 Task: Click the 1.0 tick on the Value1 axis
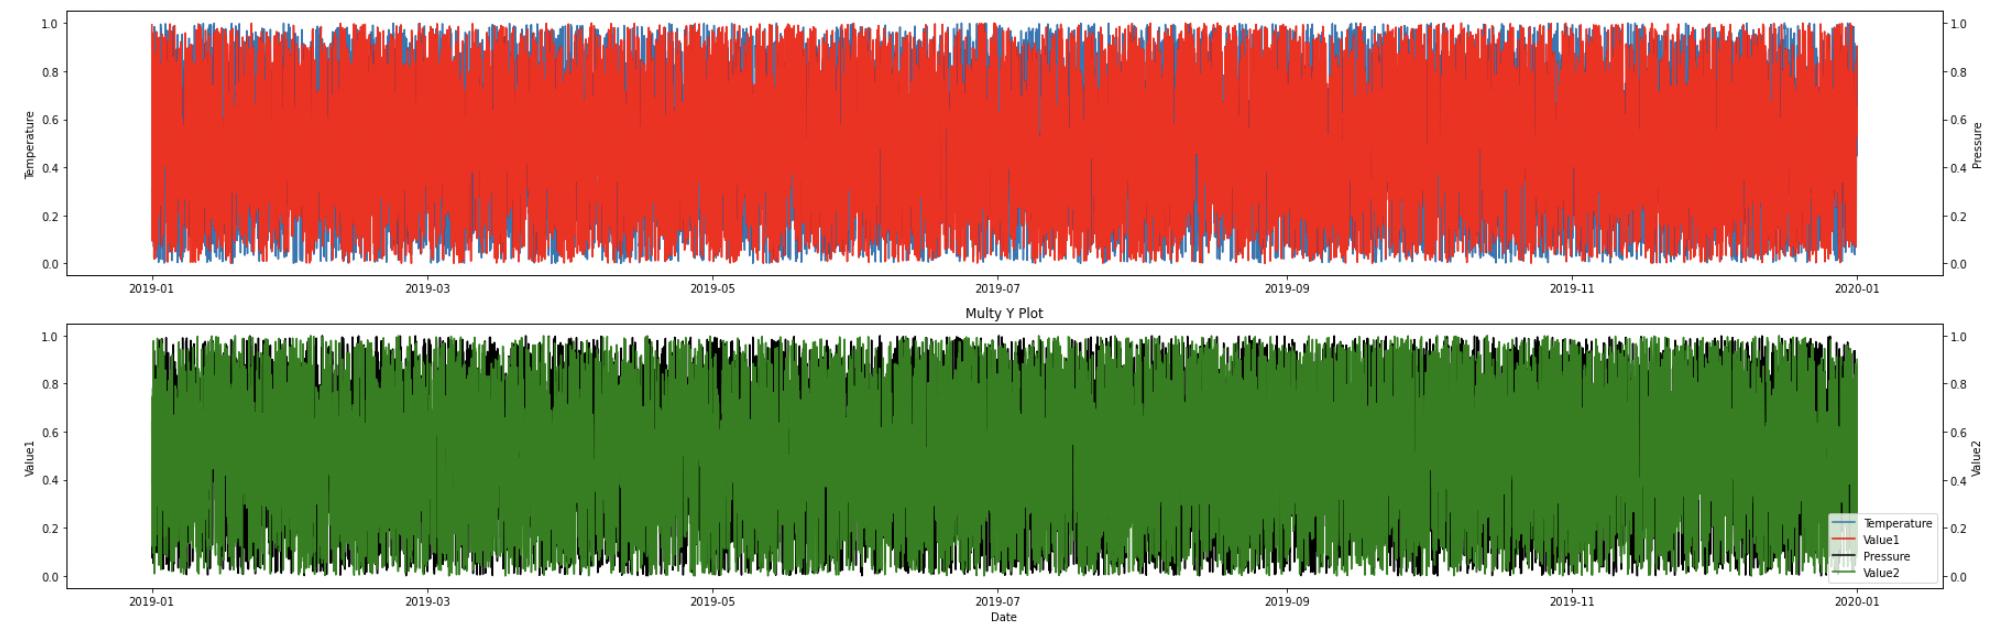click(48, 337)
